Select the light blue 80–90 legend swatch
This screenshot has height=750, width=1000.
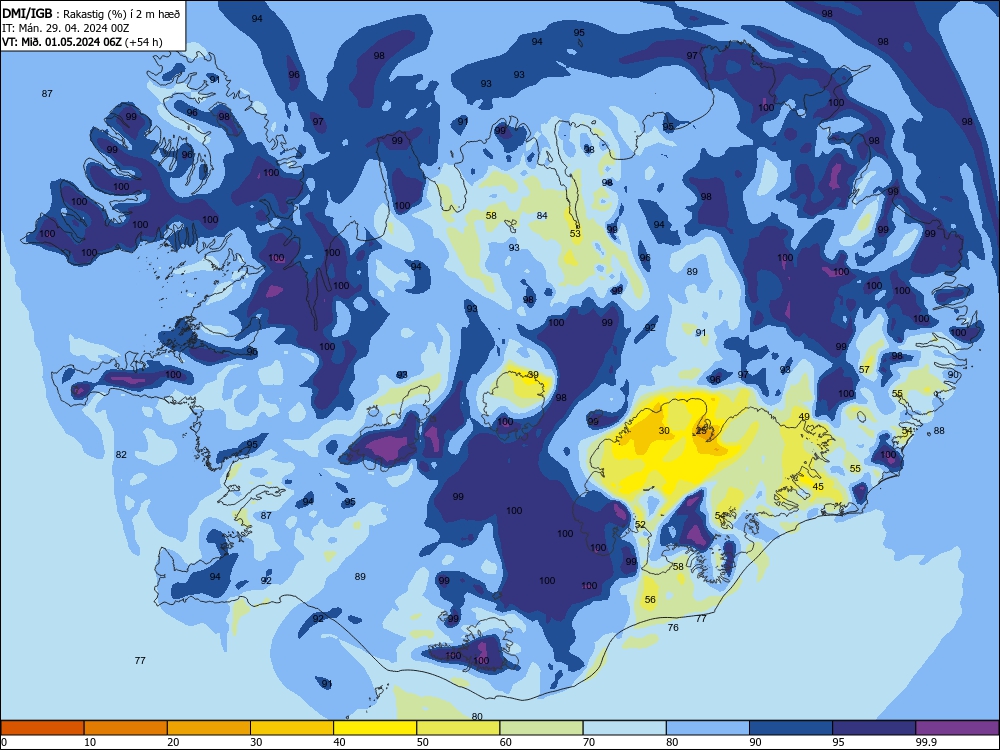coord(708,728)
